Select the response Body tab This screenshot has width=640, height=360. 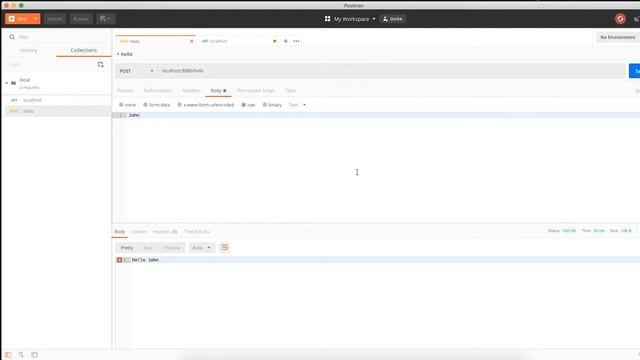(x=120, y=231)
